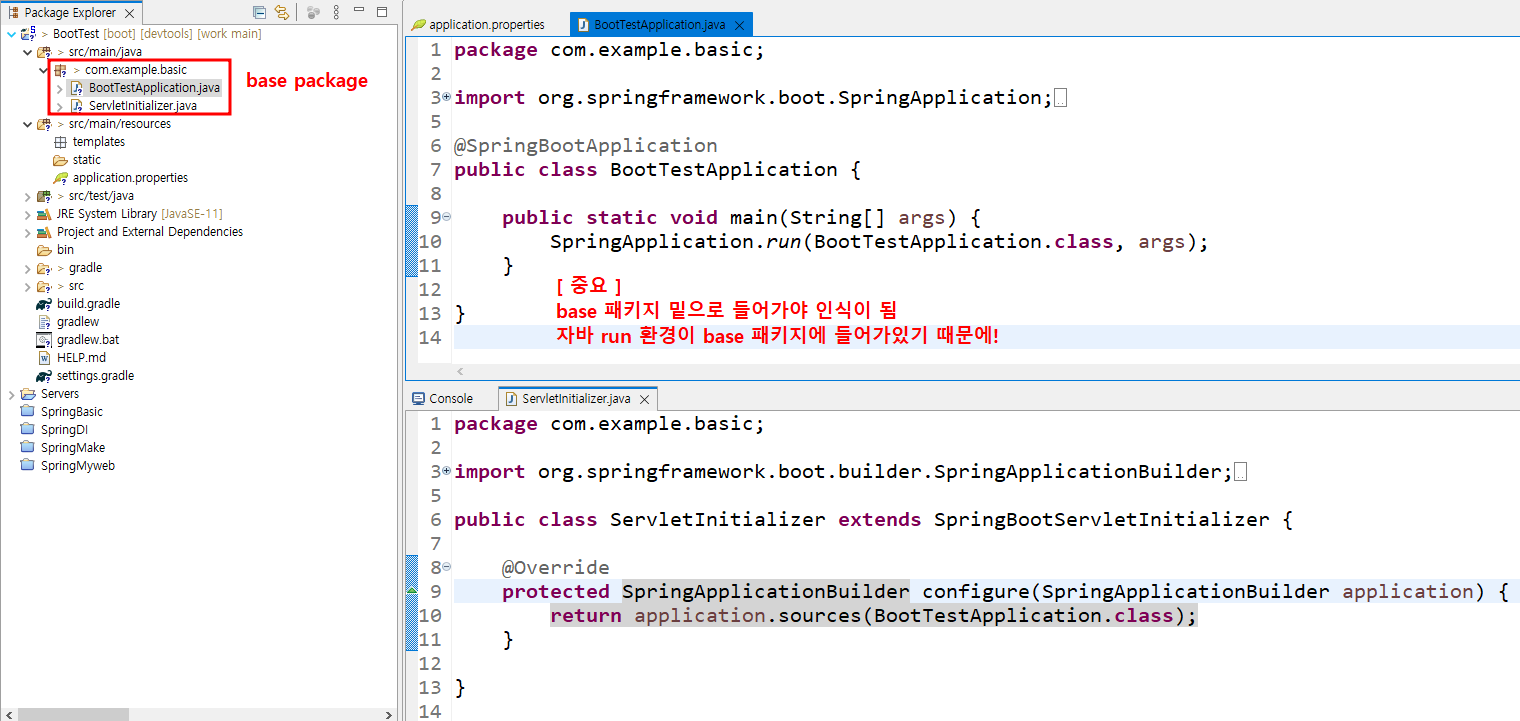The height and width of the screenshot is (721, 1520).
Task: Click com.example.basic package icon
Action: click(x=60, y=70)
